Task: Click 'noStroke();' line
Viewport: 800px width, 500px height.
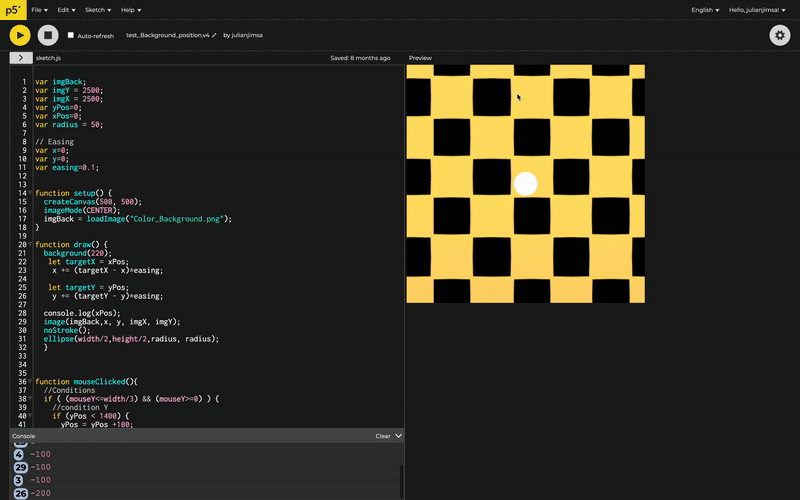Action: point(67,330)
